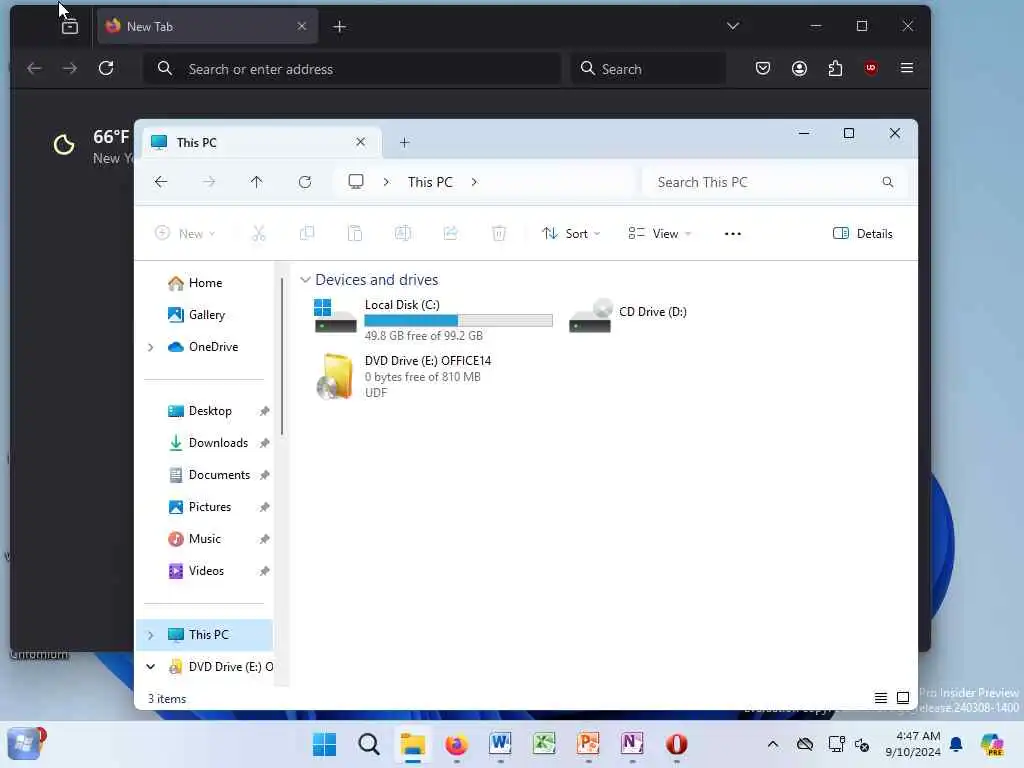Select CD Drive (D:)
The height and width of the screenshot is (768, 1024).
coord(629,315)
